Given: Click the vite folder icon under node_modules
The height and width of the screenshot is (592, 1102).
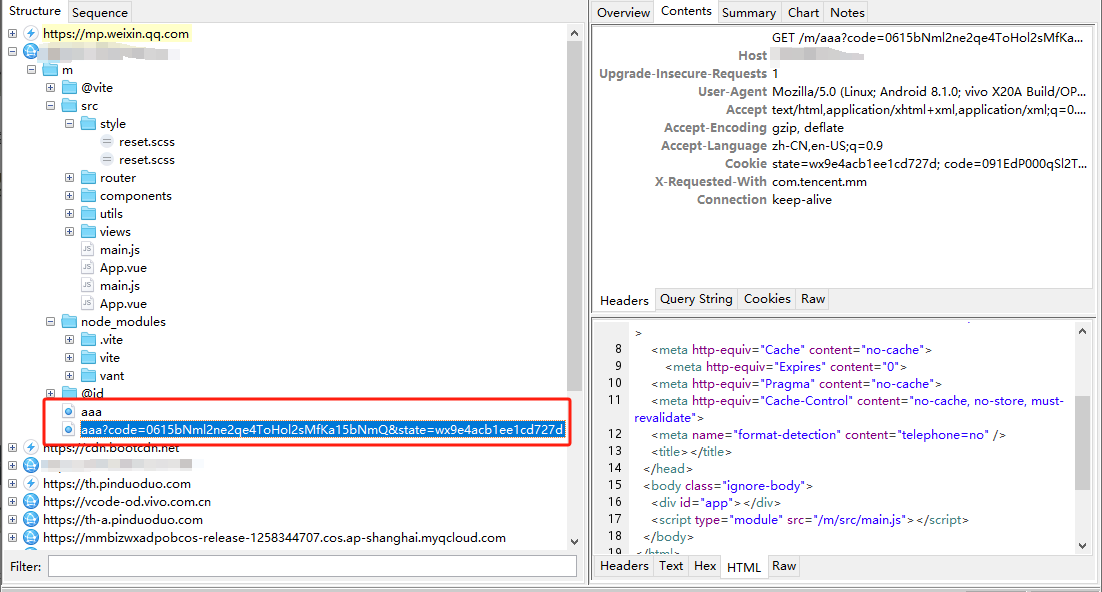Looking at the screenshot, I should [88, 357].
